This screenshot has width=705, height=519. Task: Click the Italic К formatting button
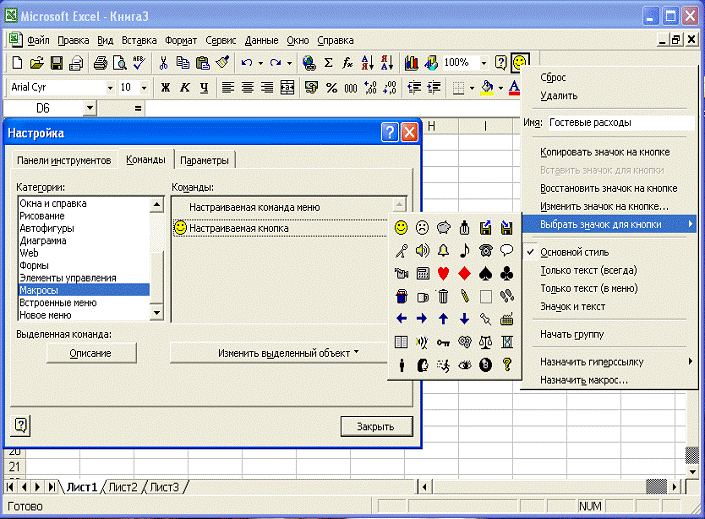tap(185, 87)
